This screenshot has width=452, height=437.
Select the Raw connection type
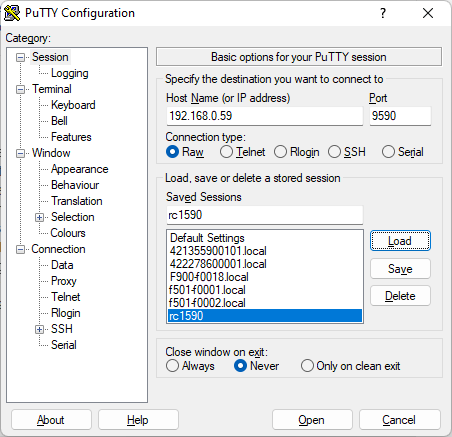pos(185,152)
